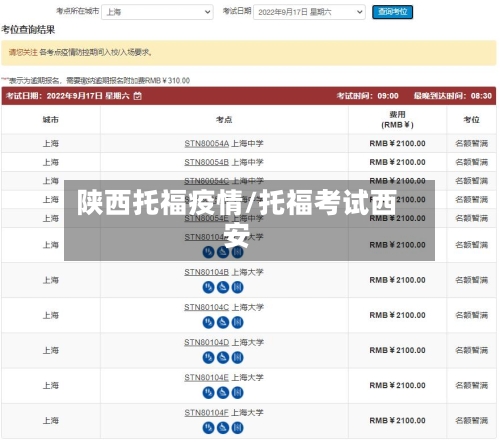Click the 上海 city cell in the STN80104F row

51,421
